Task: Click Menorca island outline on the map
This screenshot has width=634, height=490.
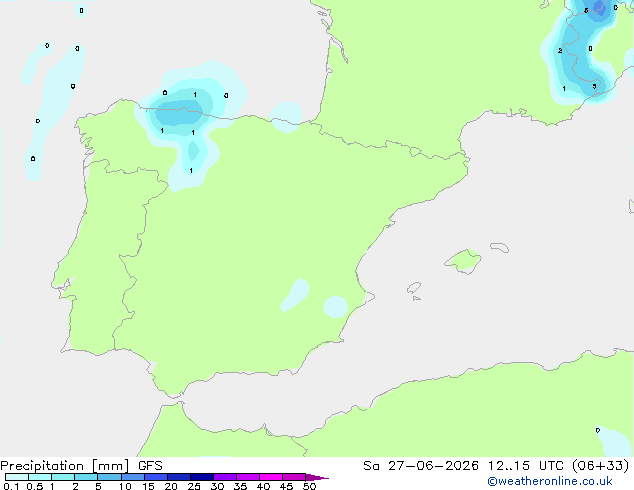Action: 499,247
